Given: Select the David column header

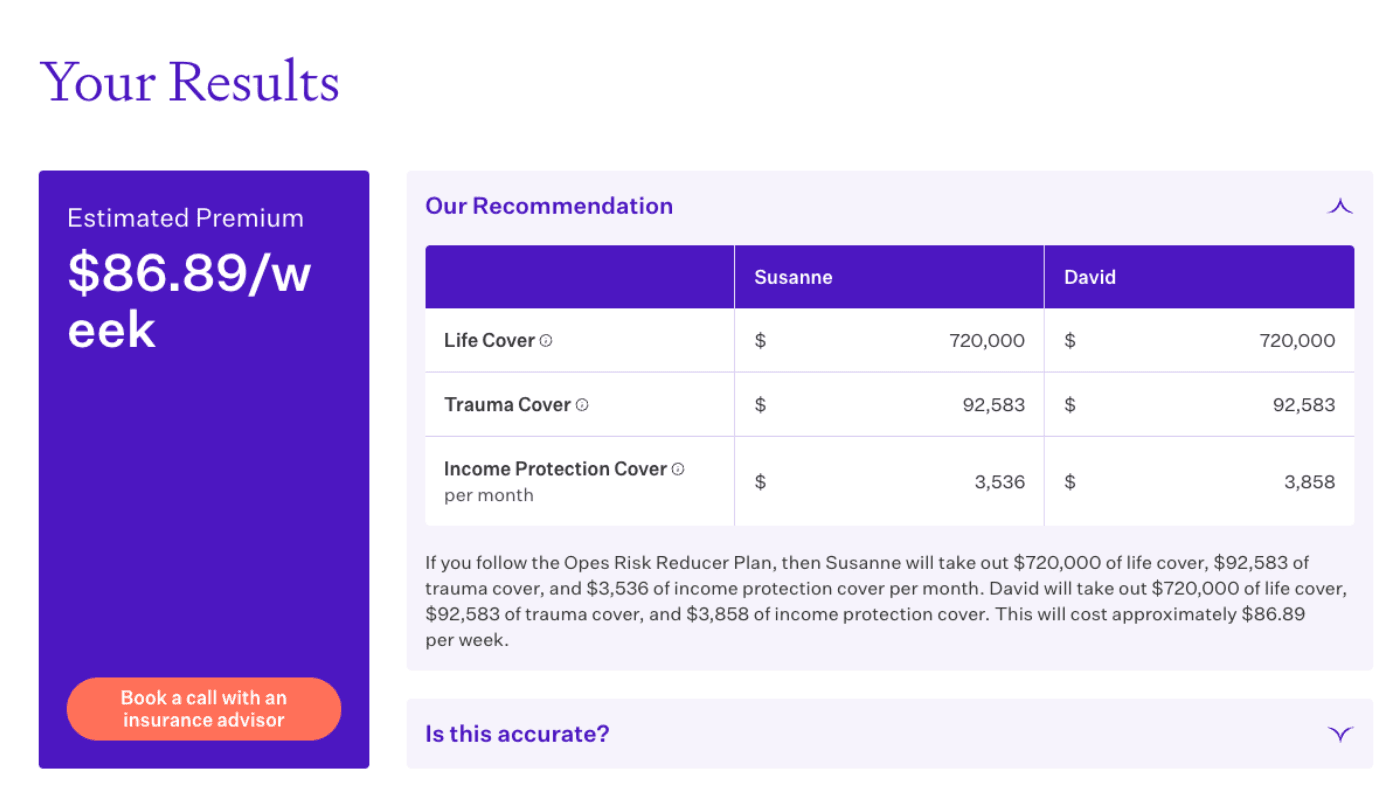Looking at the screenshot, I should pyautogui.click(x=1089, y=277).
